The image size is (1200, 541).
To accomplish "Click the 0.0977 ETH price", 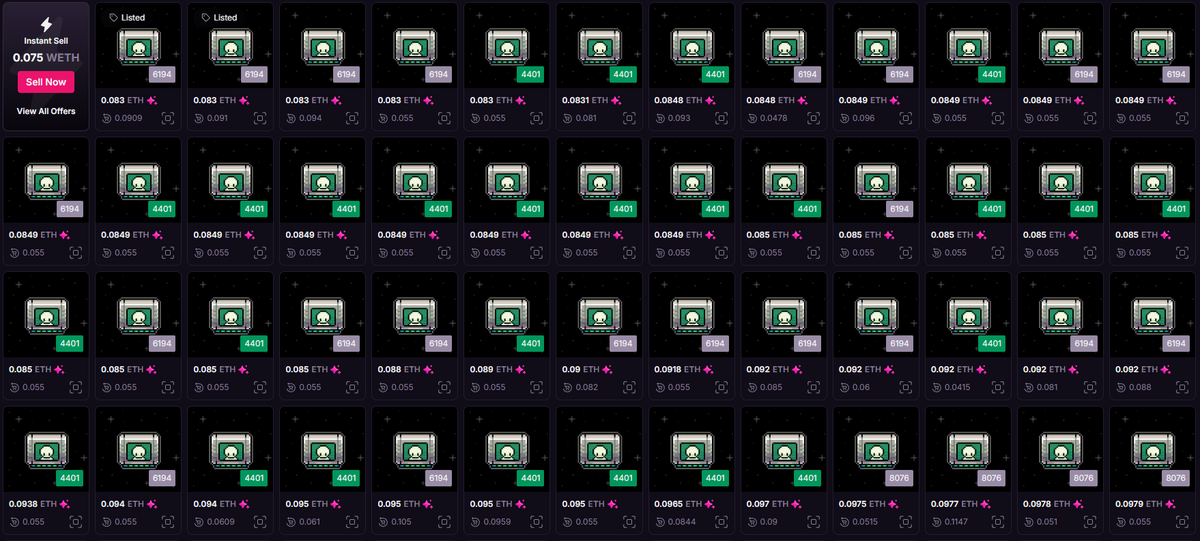I will click(x=953, y=504).
